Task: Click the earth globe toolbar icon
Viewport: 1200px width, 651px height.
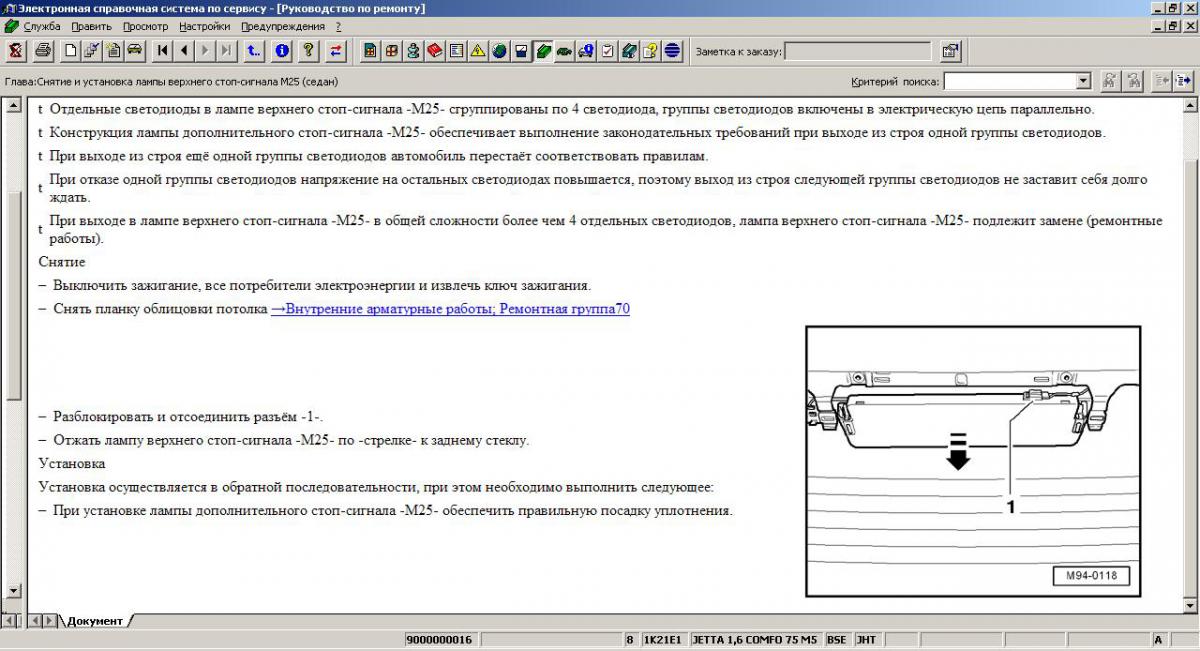Action: [499, 50]
